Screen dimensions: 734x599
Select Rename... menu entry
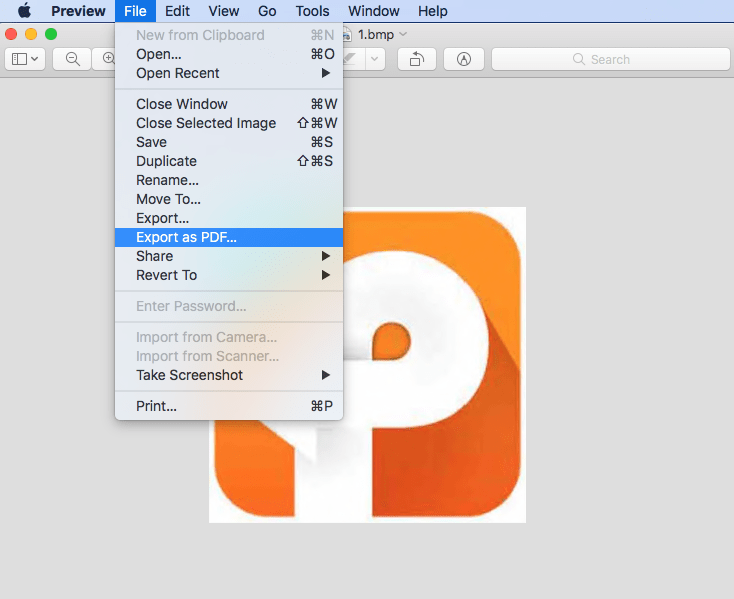(229, 180)
